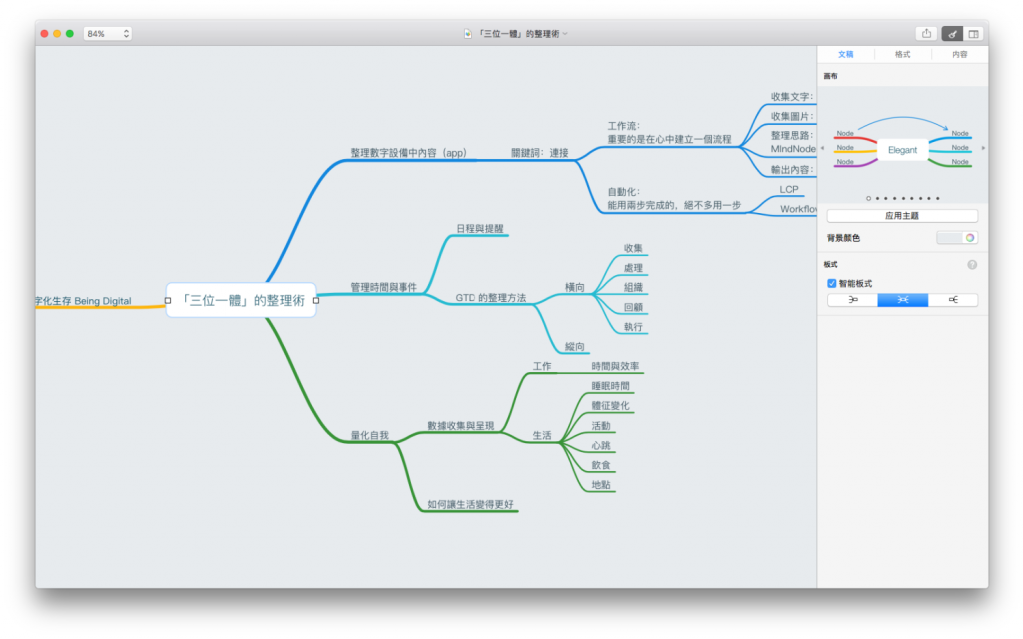The image size is (1023, 639).
Task: Show the next theme with right arrow
Action: point(983,149)
